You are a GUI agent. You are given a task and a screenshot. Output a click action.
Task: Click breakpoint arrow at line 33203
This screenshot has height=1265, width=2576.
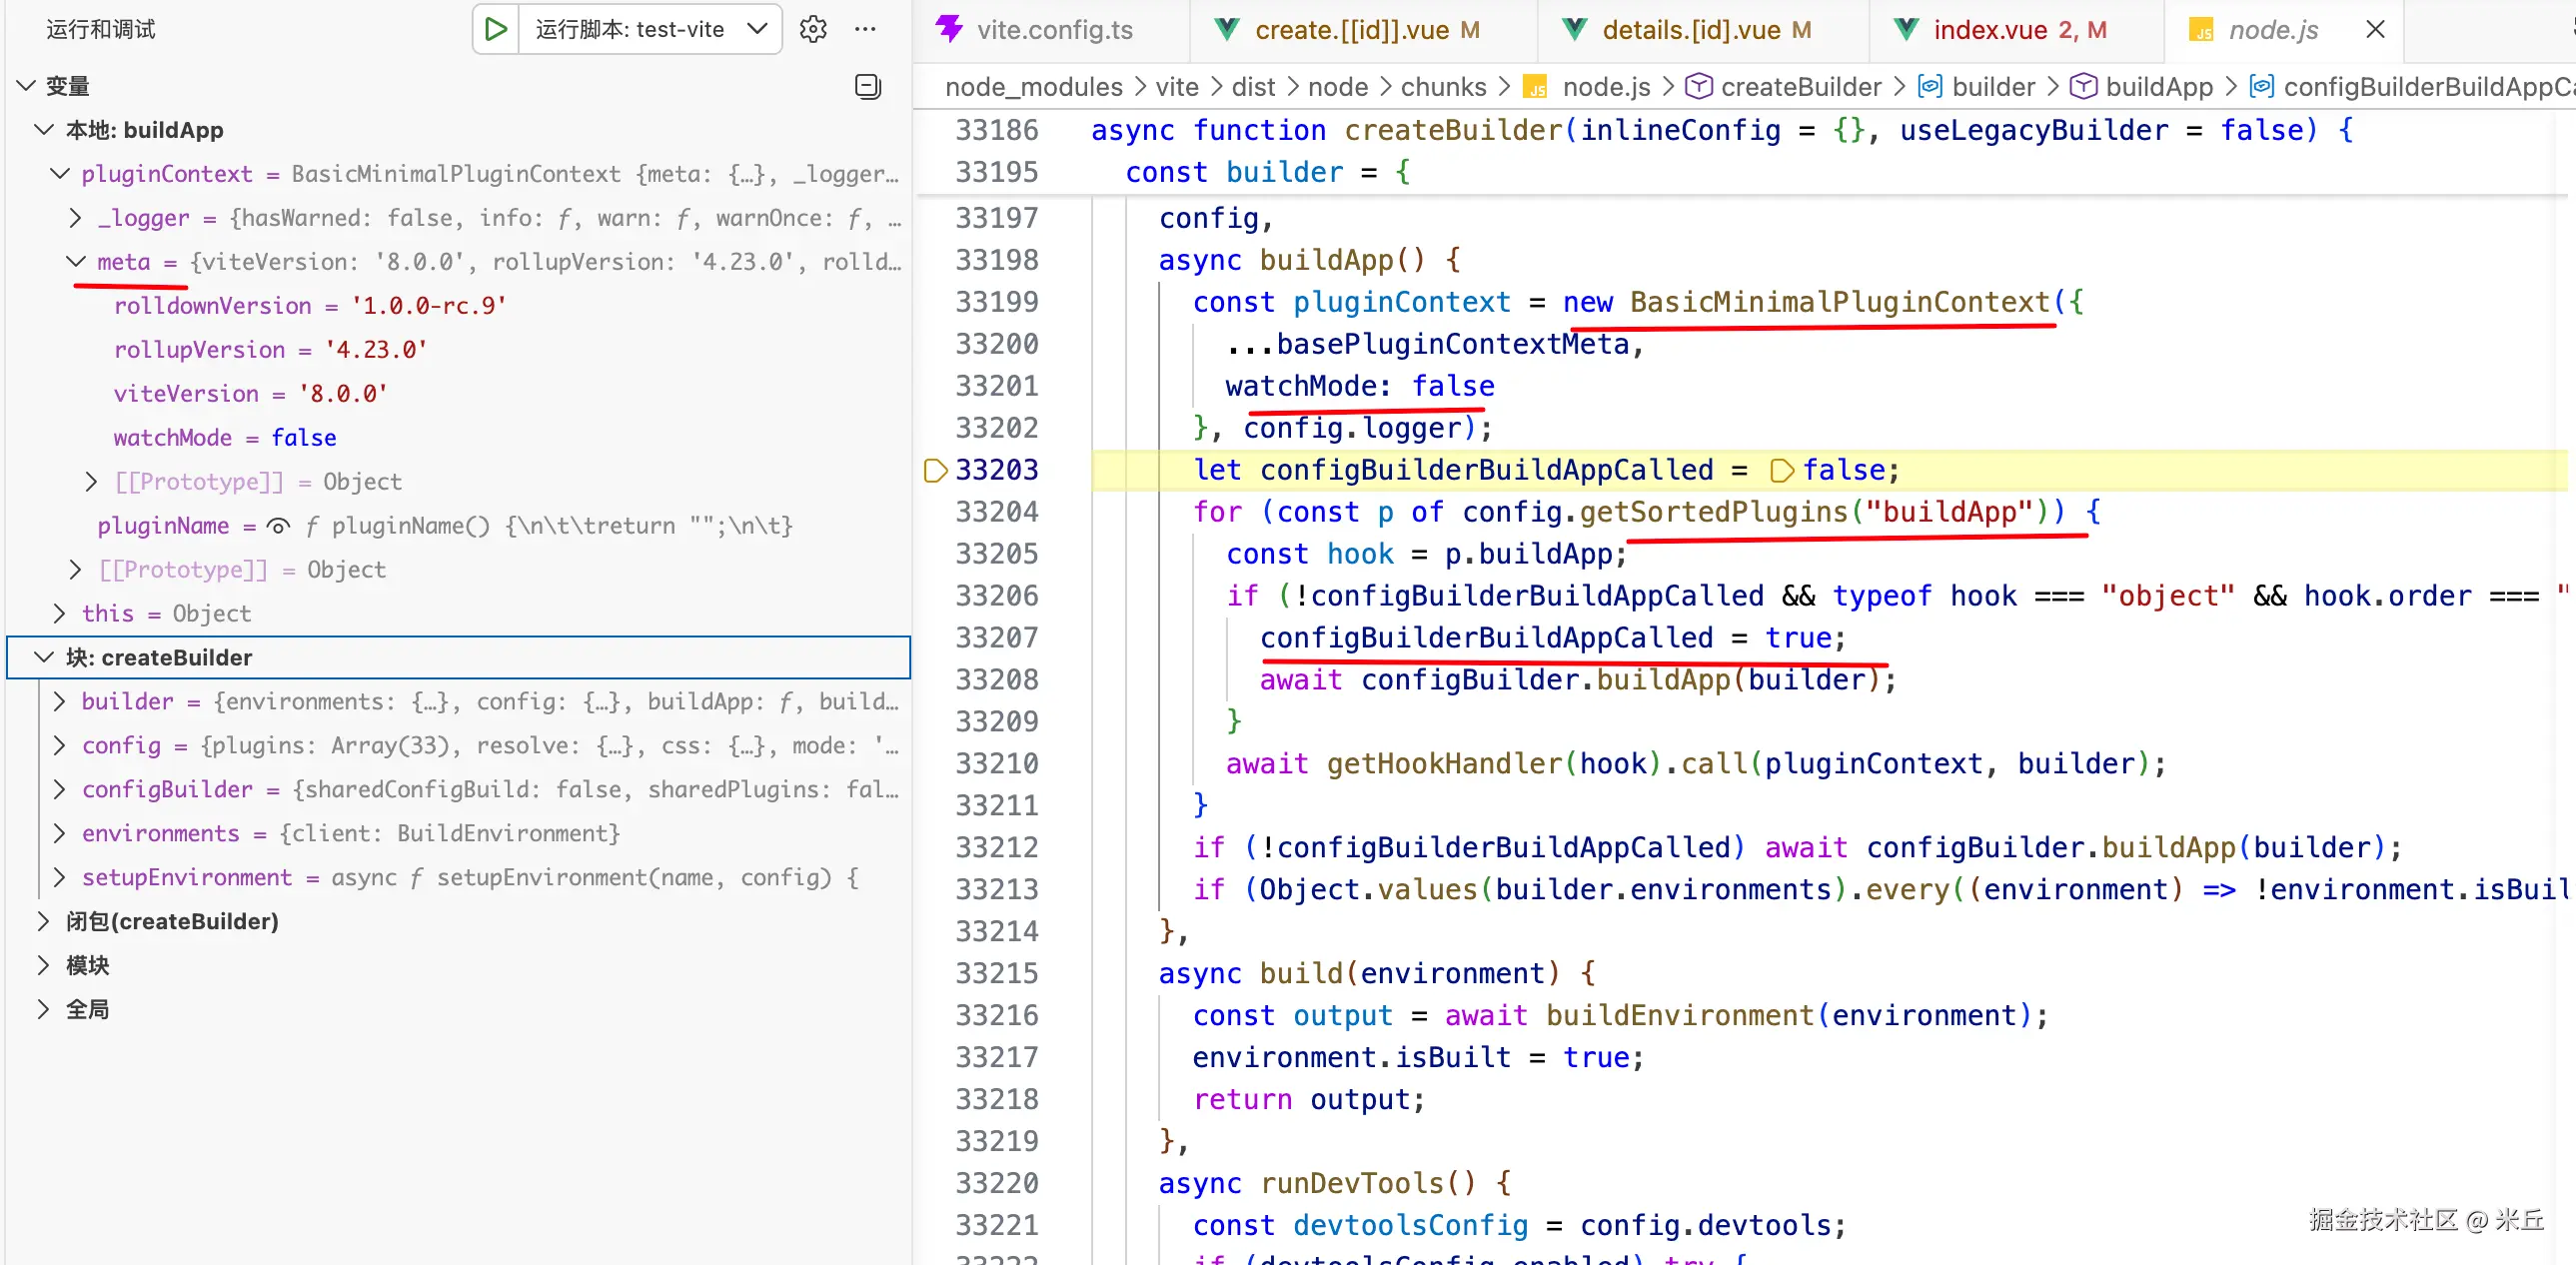[934, 470]
